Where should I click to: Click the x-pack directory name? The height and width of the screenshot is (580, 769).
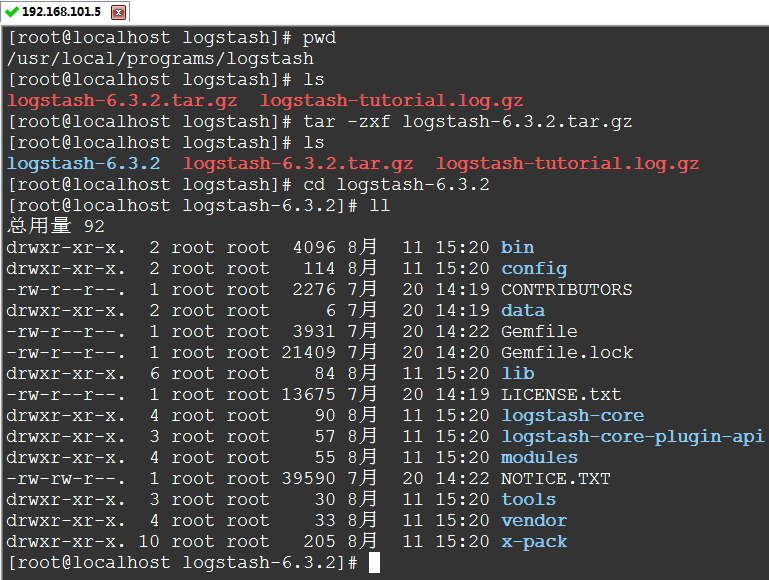coord(534,541)
